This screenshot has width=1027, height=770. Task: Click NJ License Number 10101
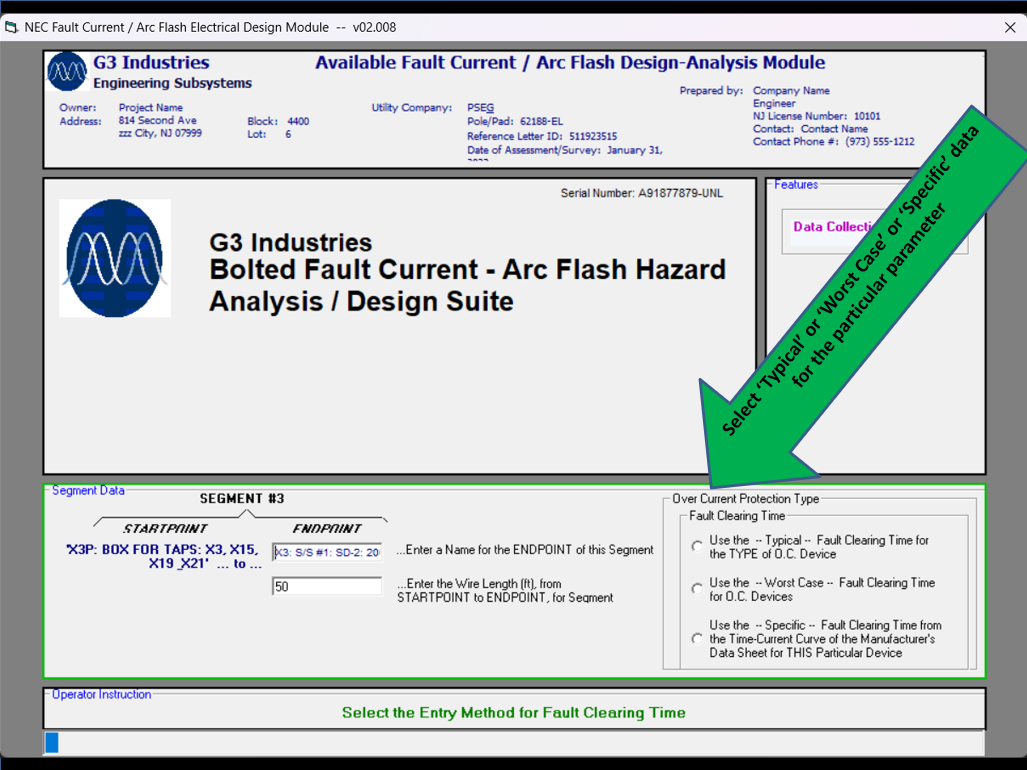coord(816,116)
